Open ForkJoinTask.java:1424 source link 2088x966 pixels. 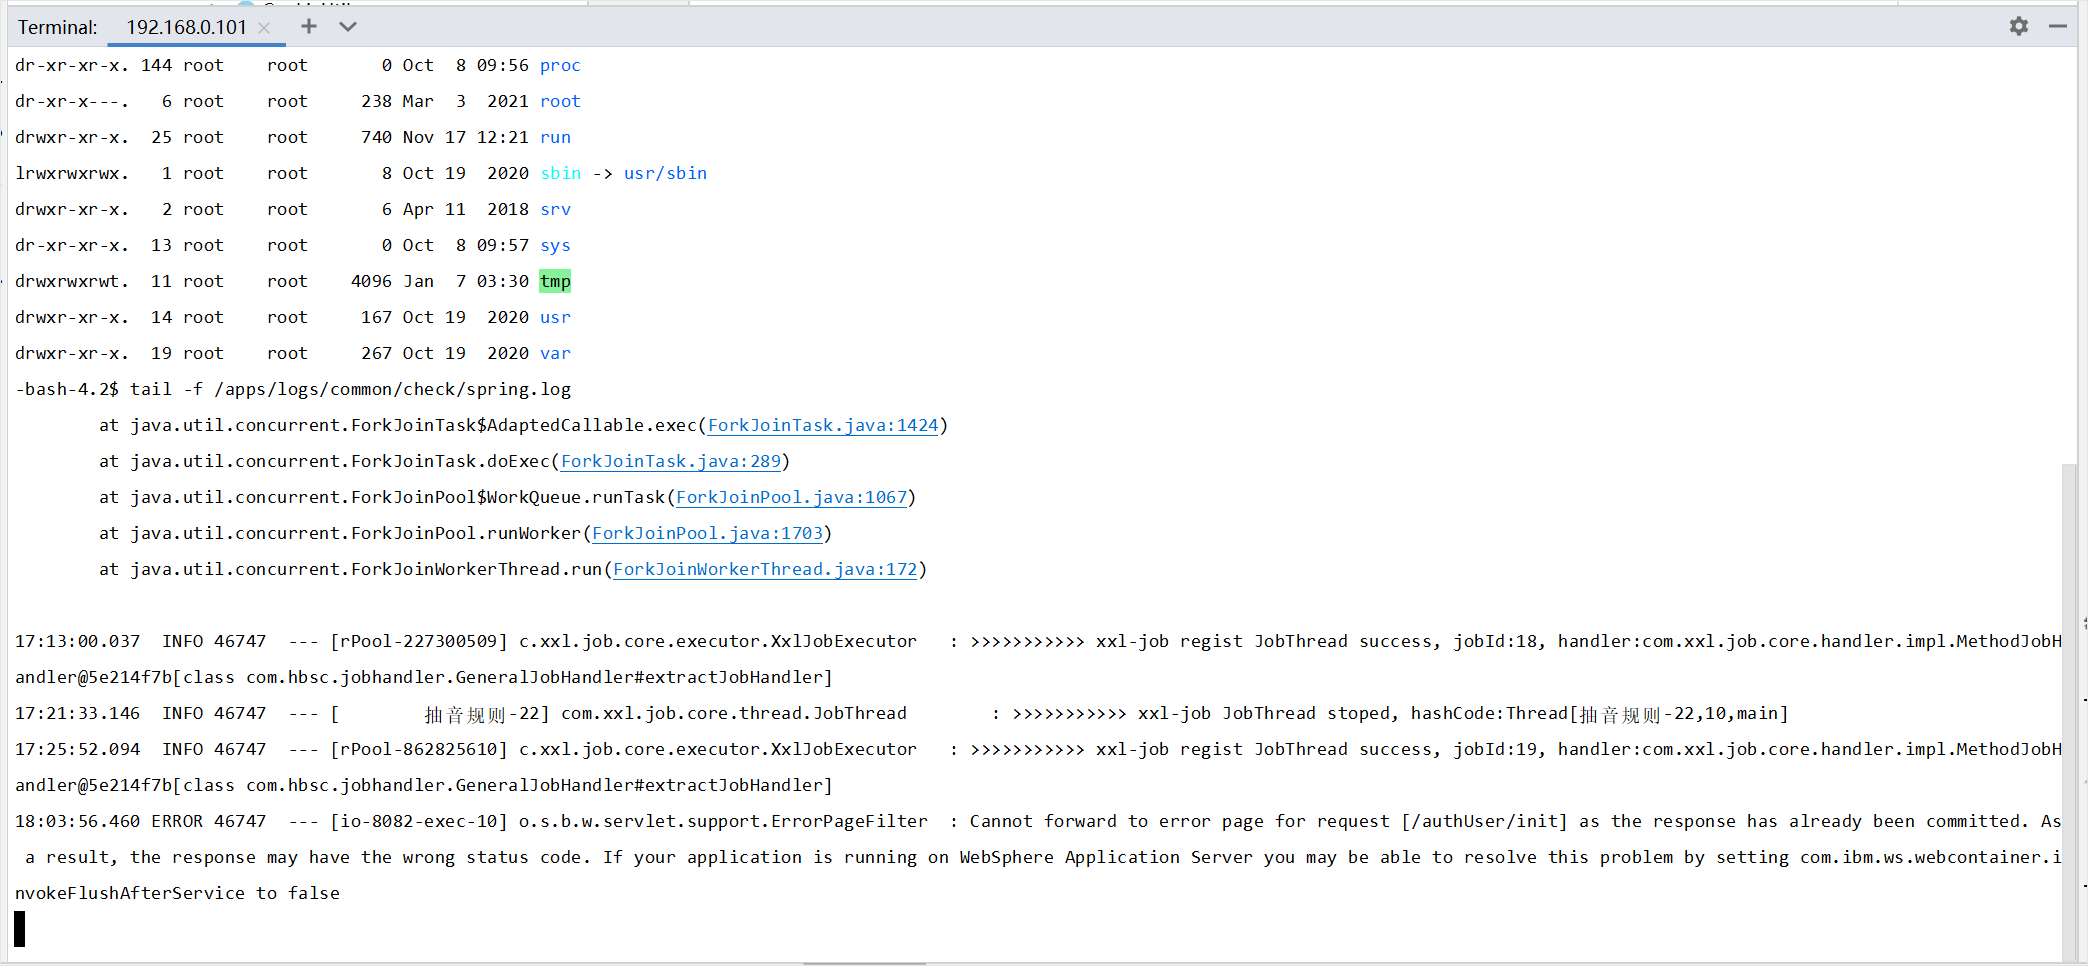823,425
